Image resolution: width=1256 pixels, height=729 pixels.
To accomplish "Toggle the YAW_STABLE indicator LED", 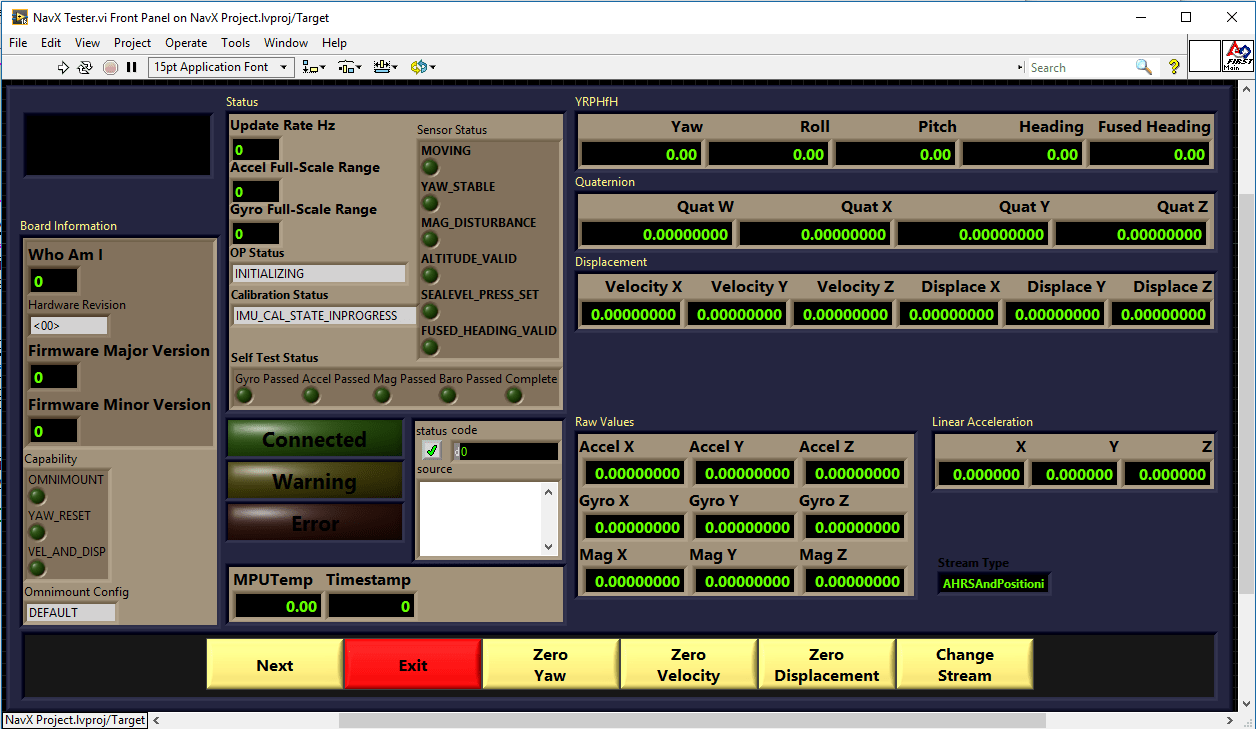I will [x=430, y=203].
